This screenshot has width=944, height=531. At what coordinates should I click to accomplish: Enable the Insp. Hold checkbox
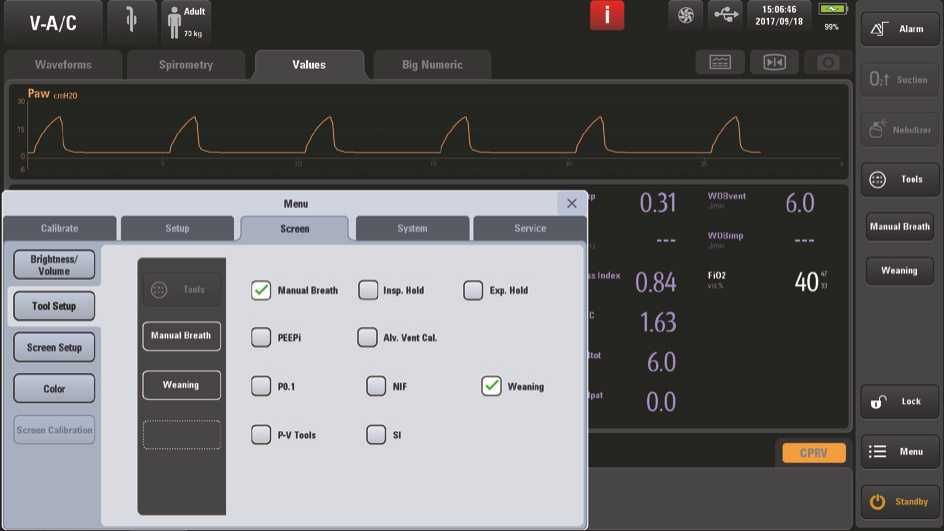367,291
